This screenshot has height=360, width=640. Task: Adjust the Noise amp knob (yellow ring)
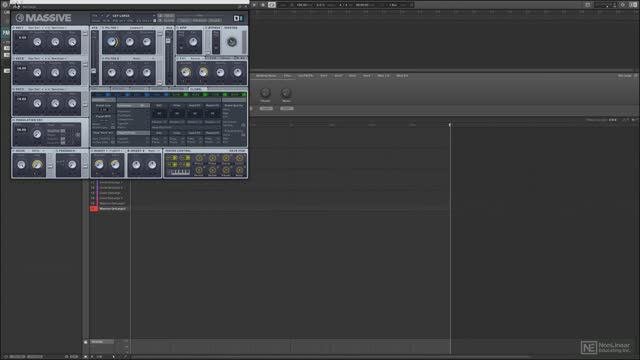(x=37, y=164)
